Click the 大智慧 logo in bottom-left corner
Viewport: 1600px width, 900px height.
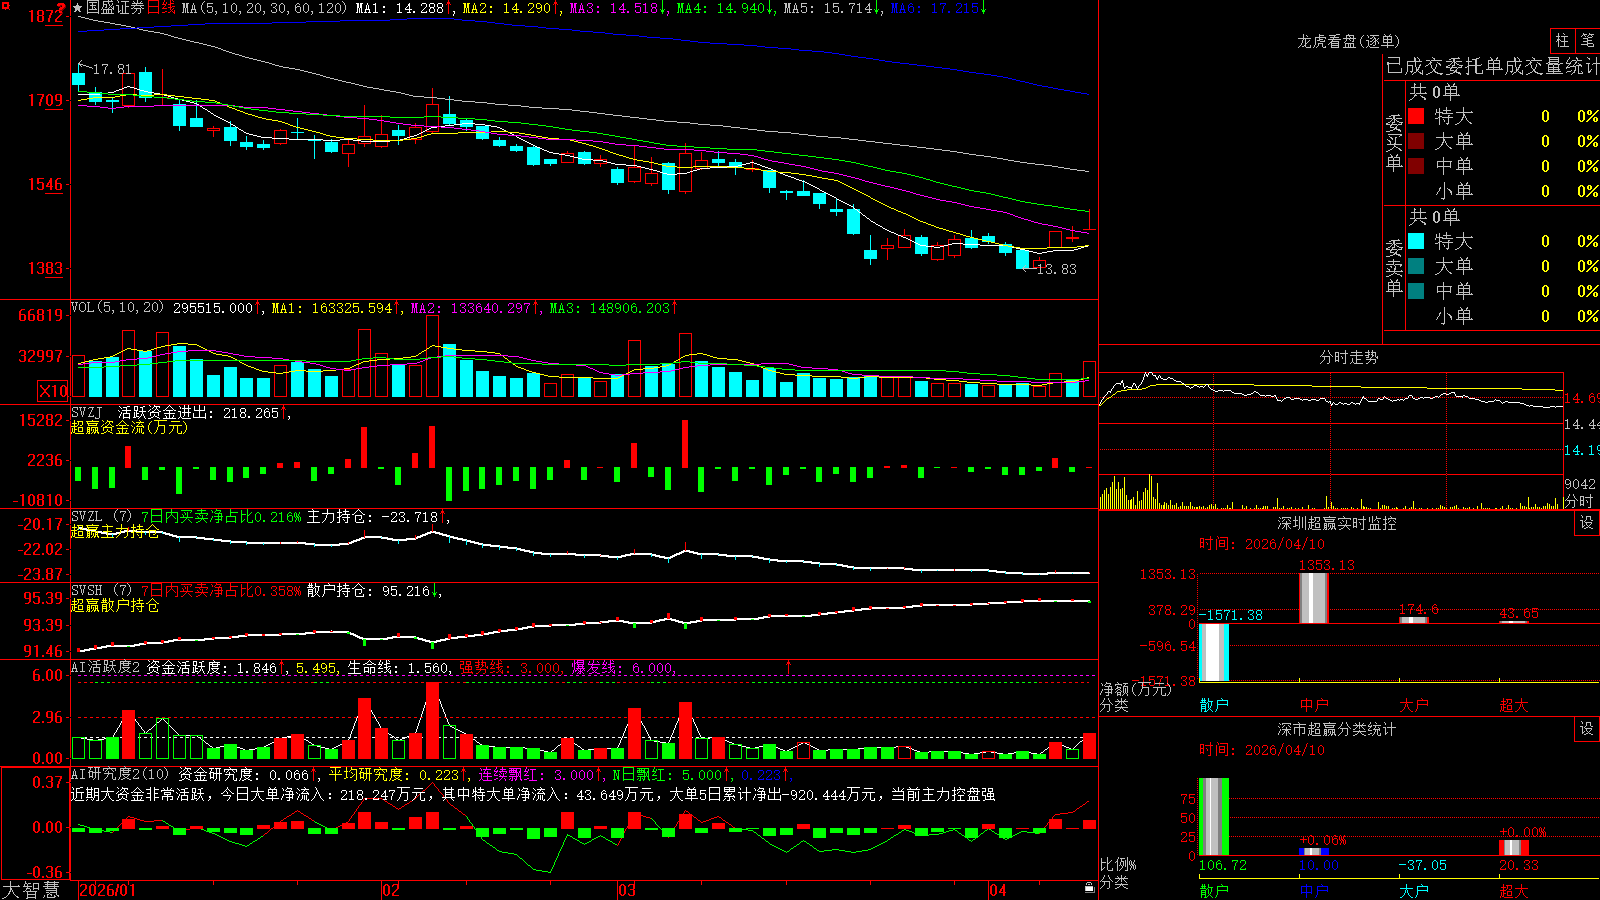pyautogui.click(x=31, y=889)
